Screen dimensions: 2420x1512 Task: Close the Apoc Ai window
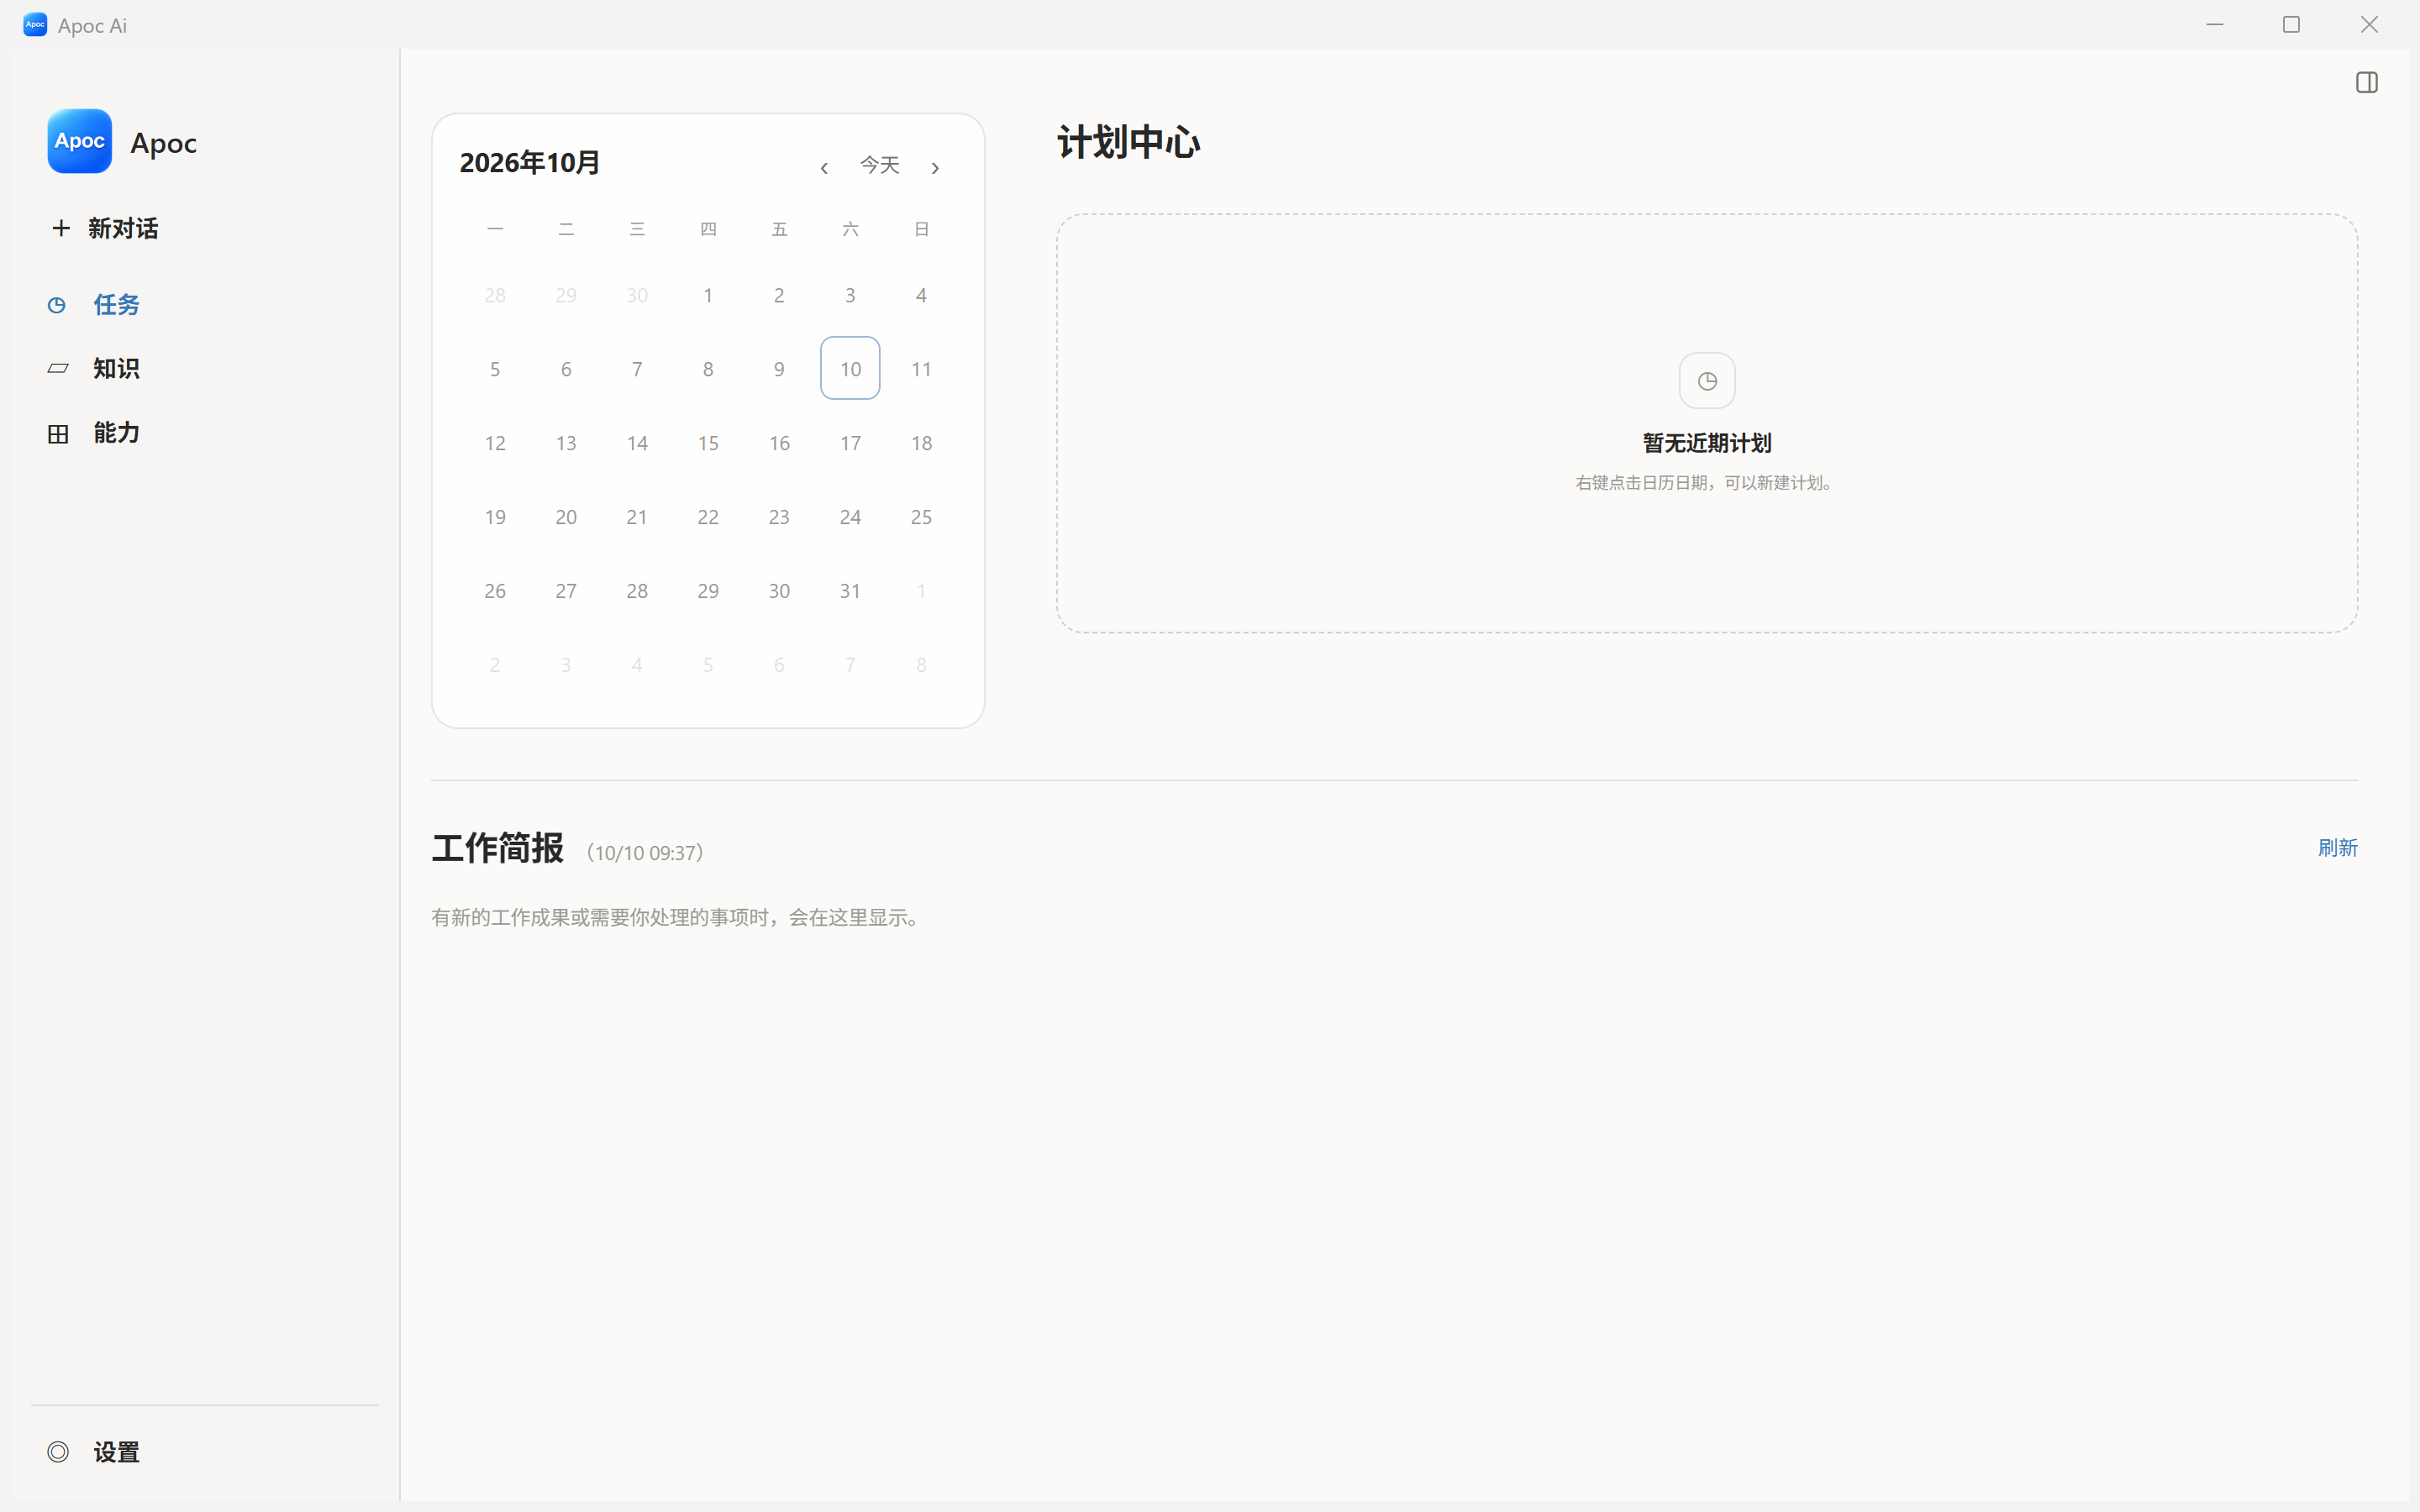[x=2369, y=24]
